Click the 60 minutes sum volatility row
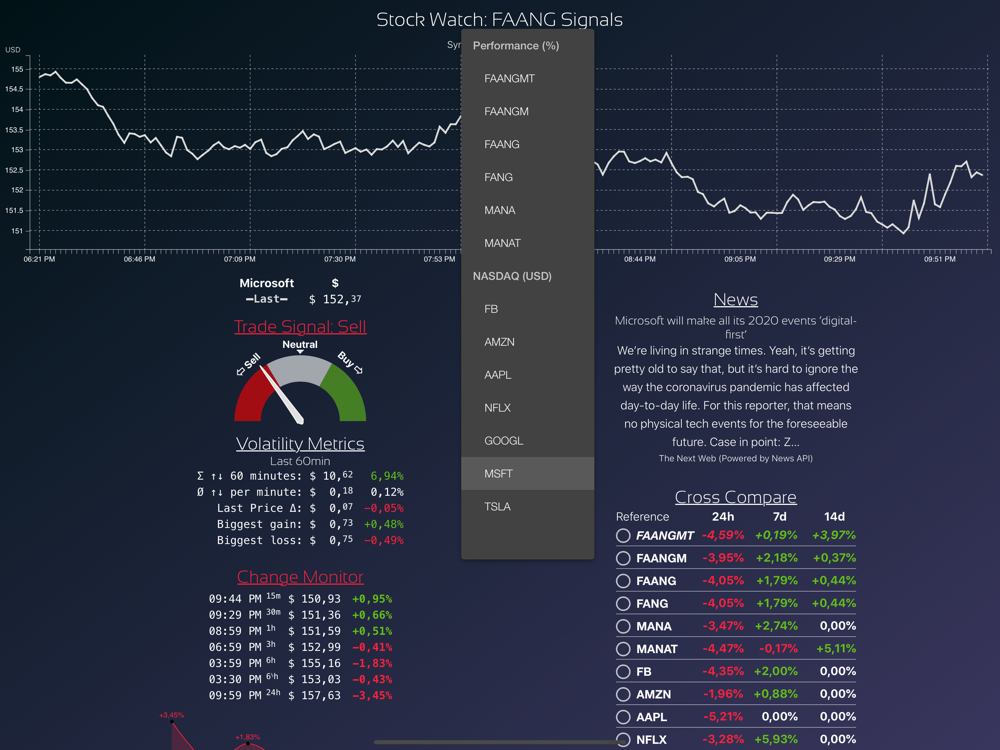 coord(300,476)
